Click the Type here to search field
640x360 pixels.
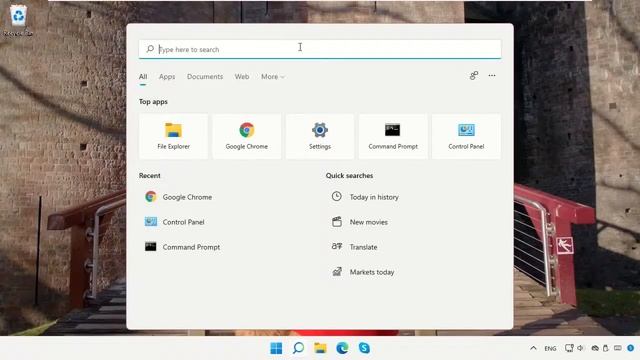tap(320, 49)
